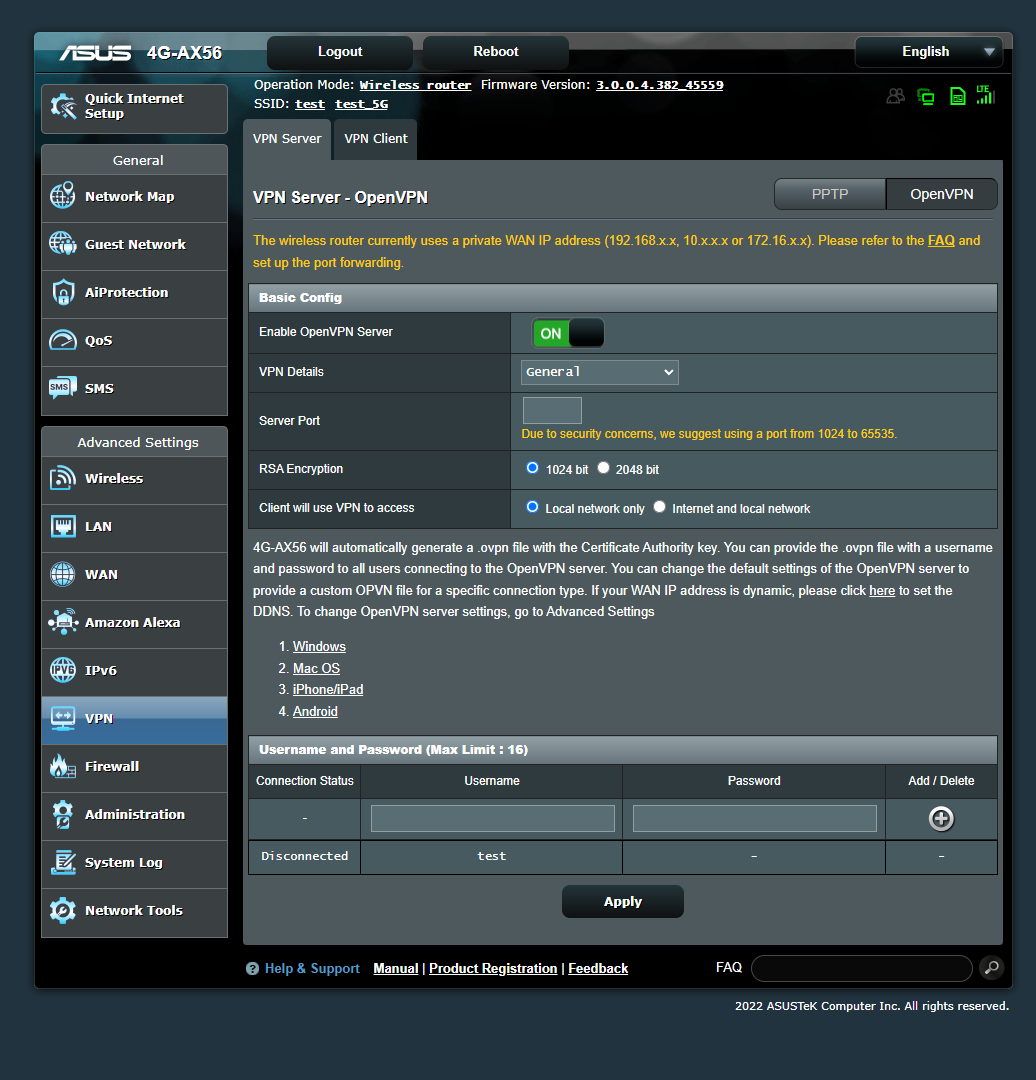The width and height of the screenshot is (1036, 1080).
Task: Switch to the VPN Client tab
Action: [x=375, y=138]
